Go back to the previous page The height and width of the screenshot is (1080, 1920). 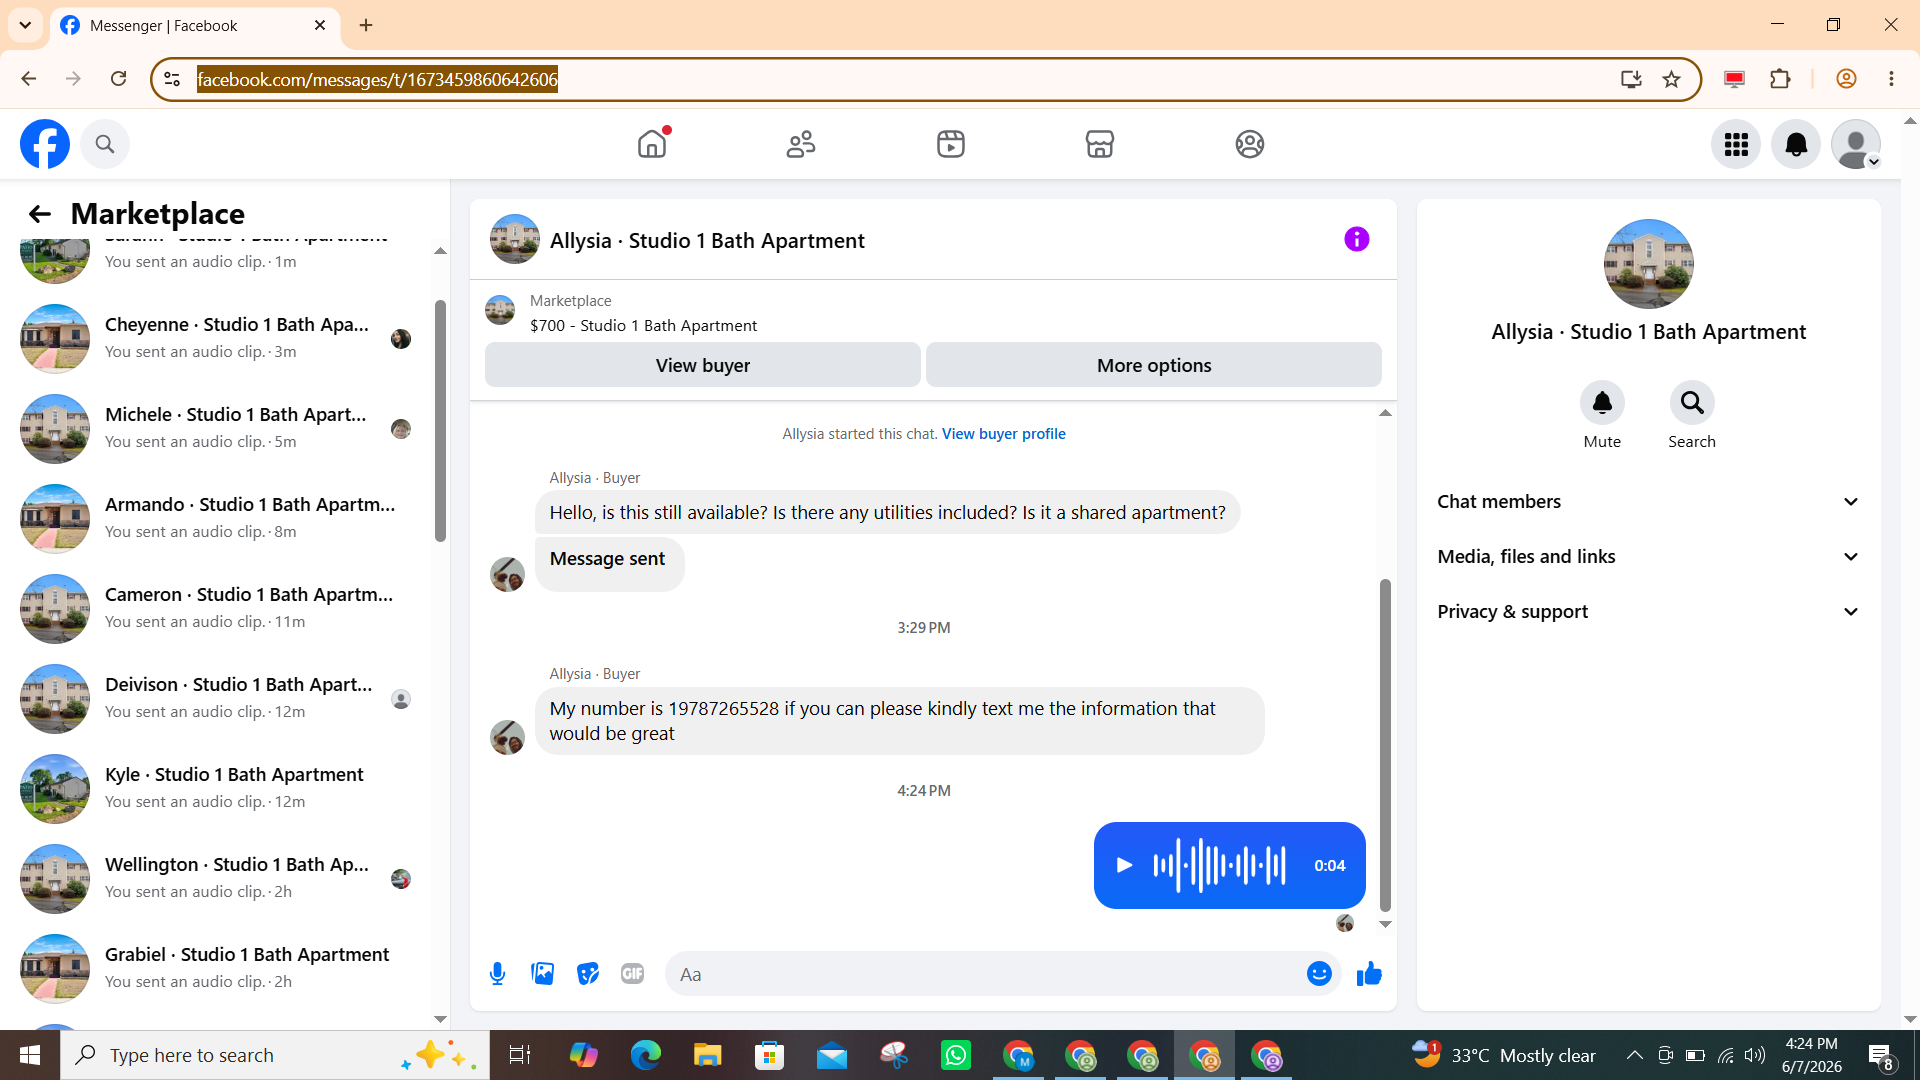pos(29,79)
